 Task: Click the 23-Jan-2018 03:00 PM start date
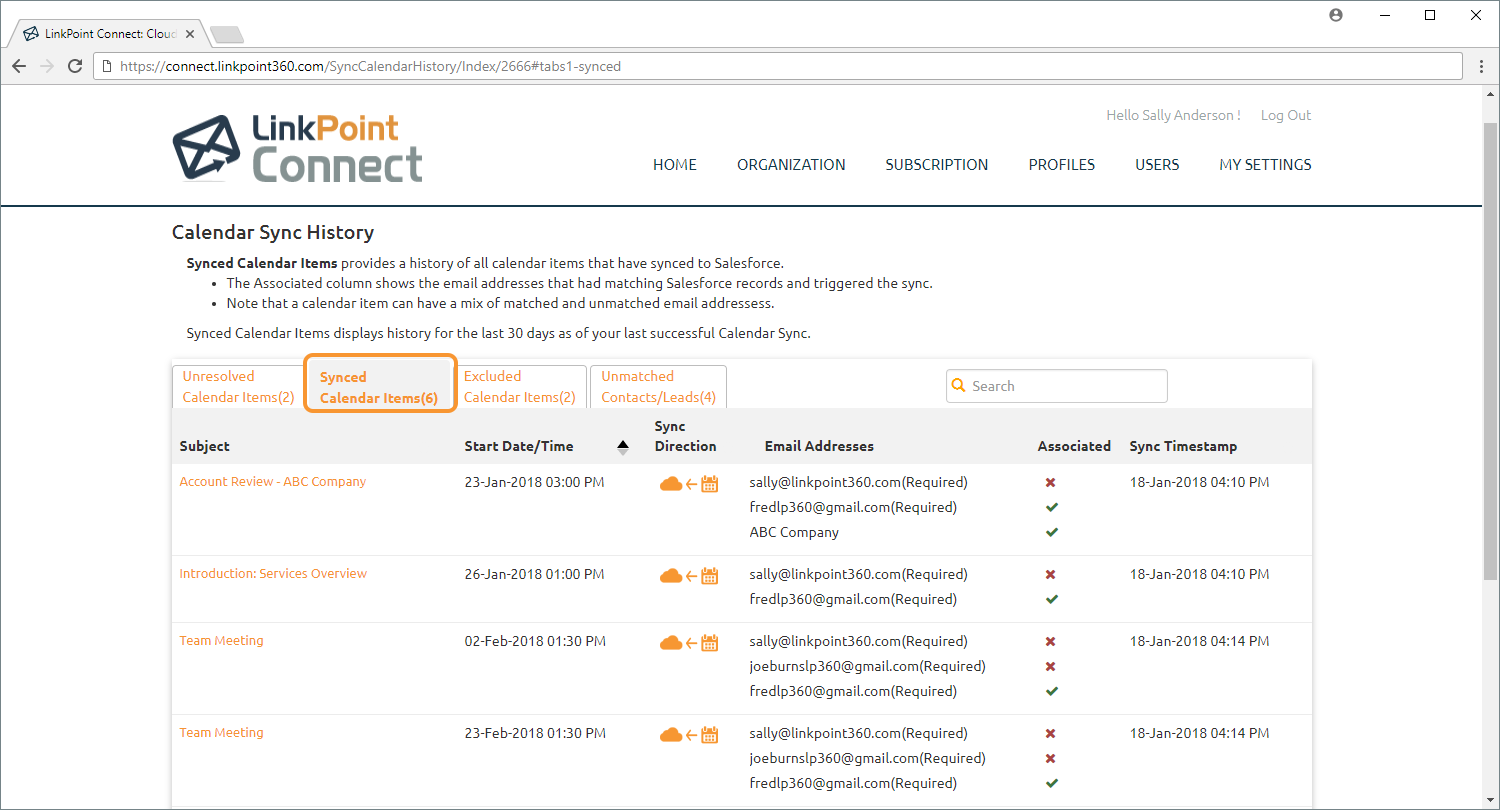pos(535,482)
